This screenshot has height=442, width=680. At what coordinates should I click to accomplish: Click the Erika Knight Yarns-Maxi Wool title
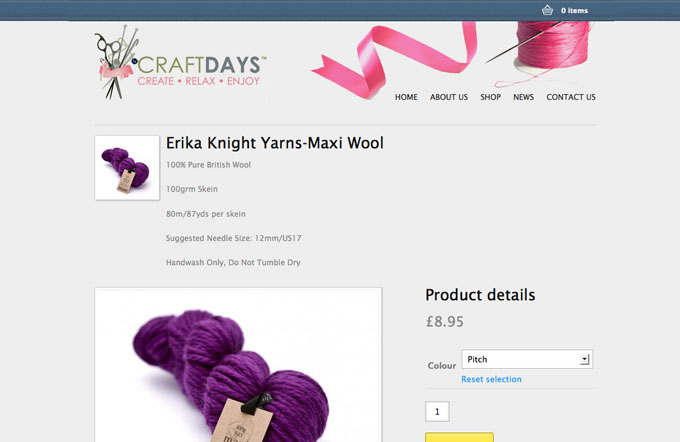pos(275,143)
